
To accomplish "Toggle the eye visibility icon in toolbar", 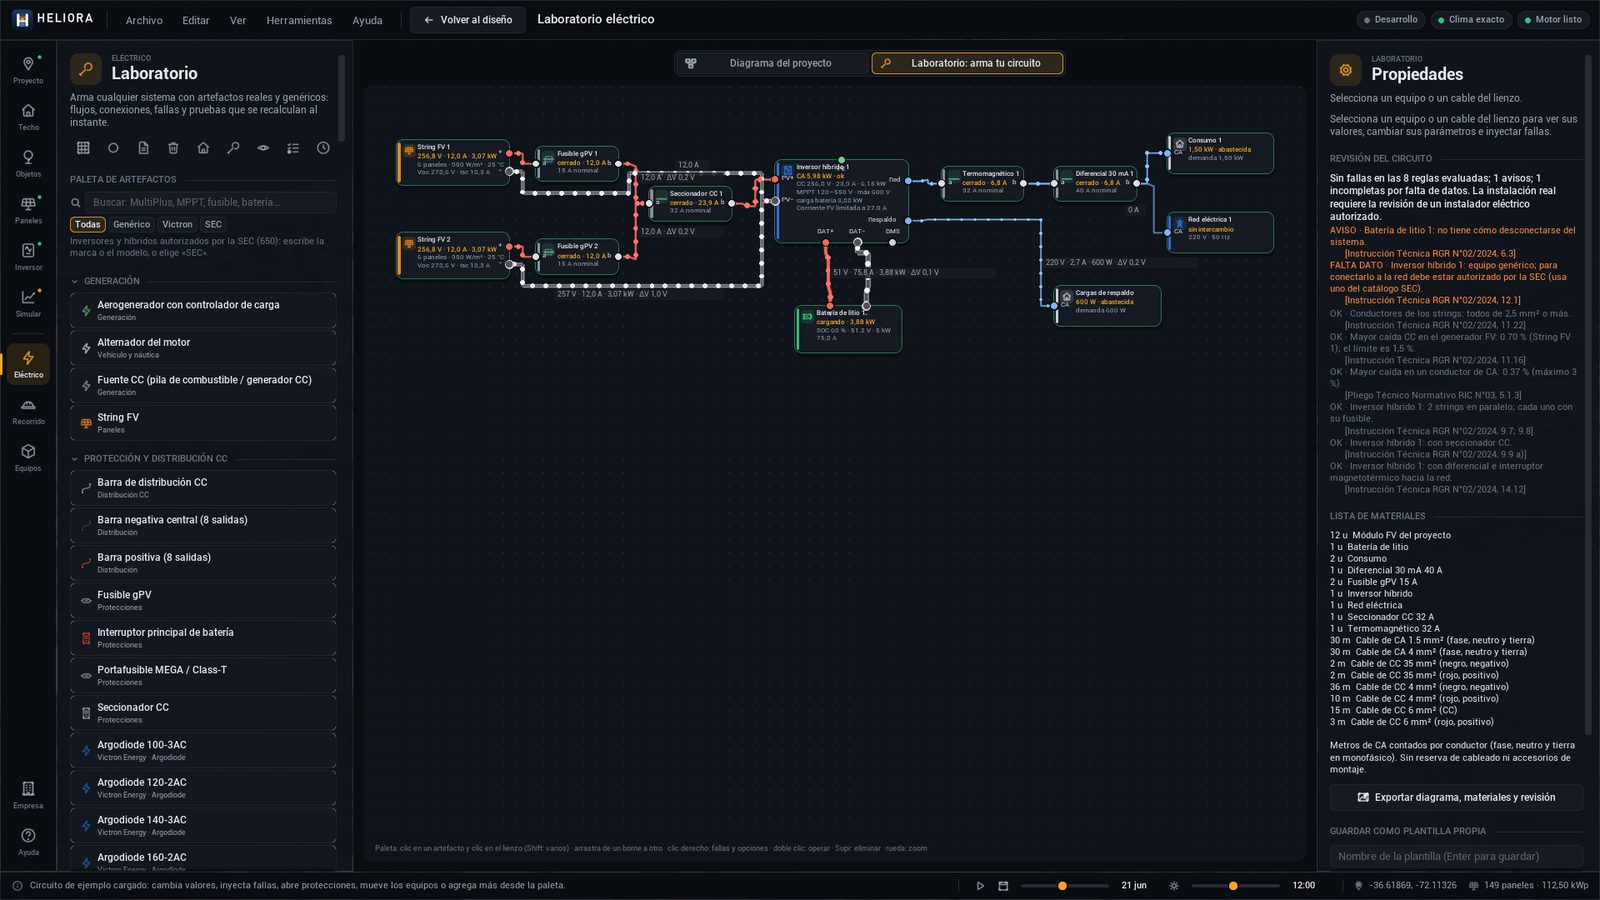I will click(263, 148).
